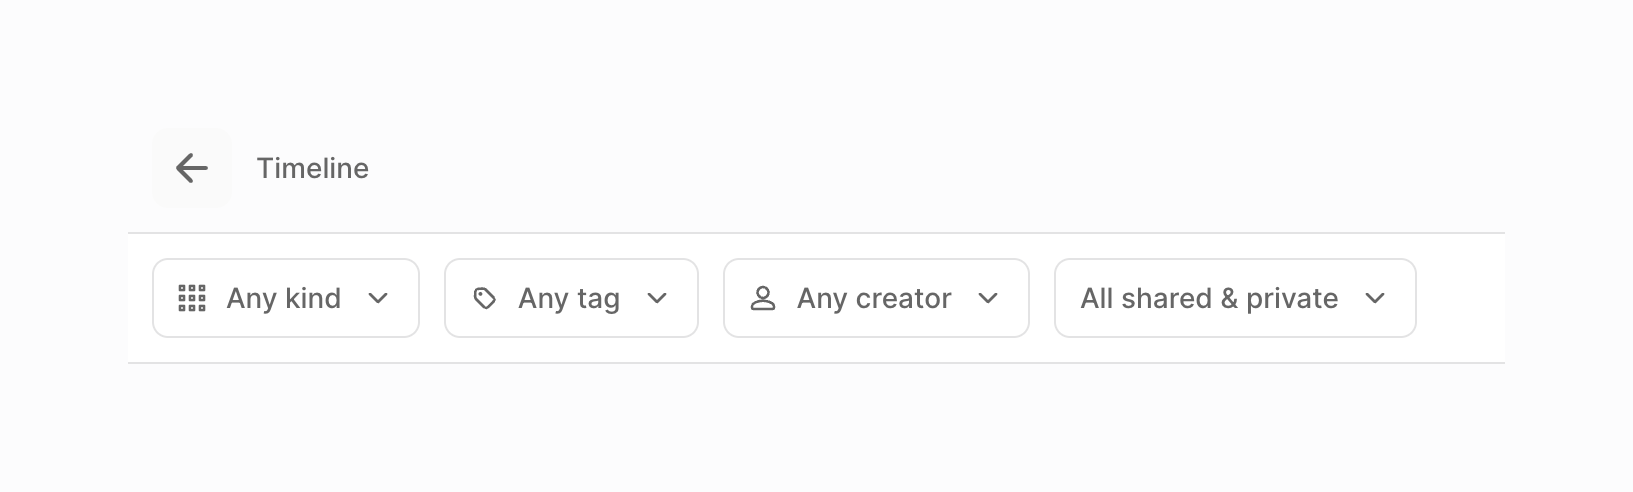The width and height of the screenshot is (1633, 492).
Task: Open the Any tag filter dropdown
Action: coord(571,298)
